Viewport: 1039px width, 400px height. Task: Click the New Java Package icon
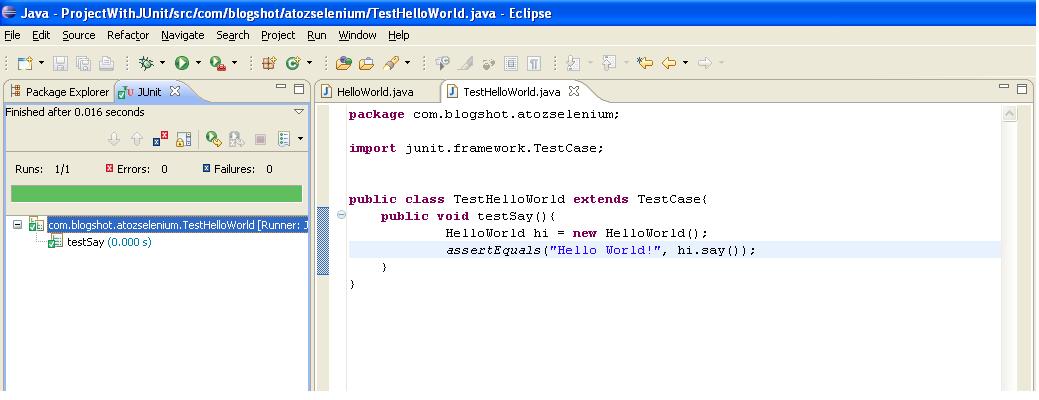268,64
